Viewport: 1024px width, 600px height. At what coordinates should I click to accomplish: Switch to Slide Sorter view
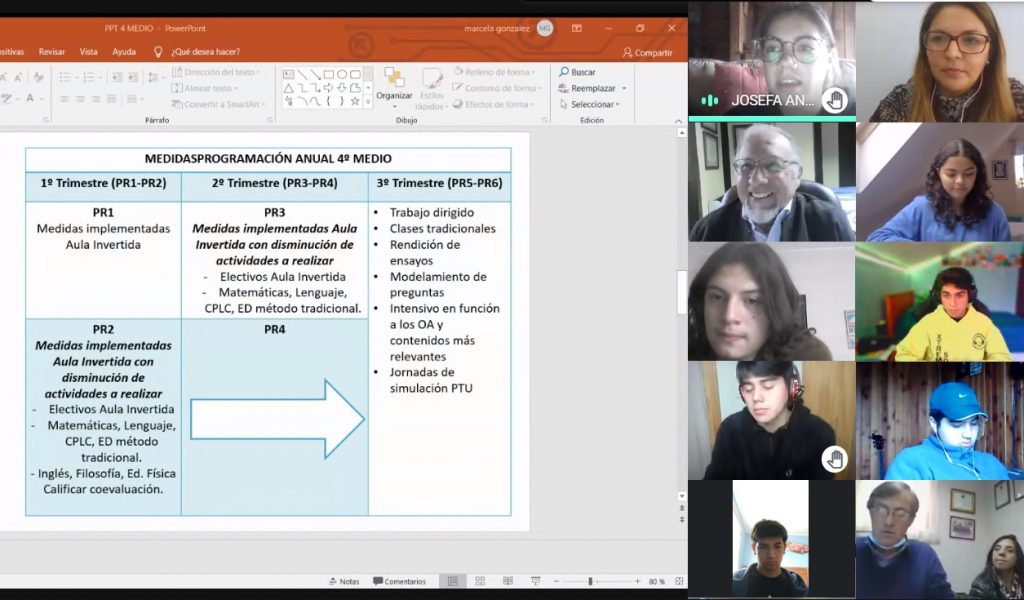pyautogui.click(x=480, y=581)
